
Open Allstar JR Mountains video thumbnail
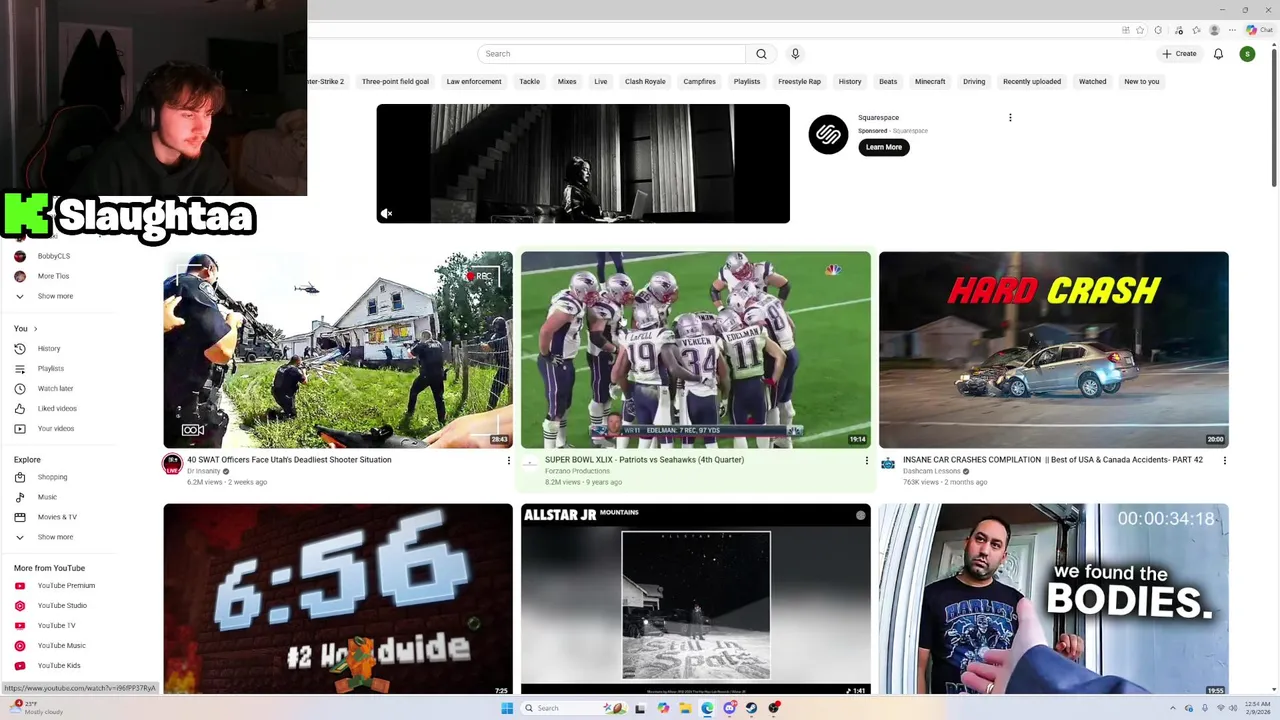pos(696,599)
